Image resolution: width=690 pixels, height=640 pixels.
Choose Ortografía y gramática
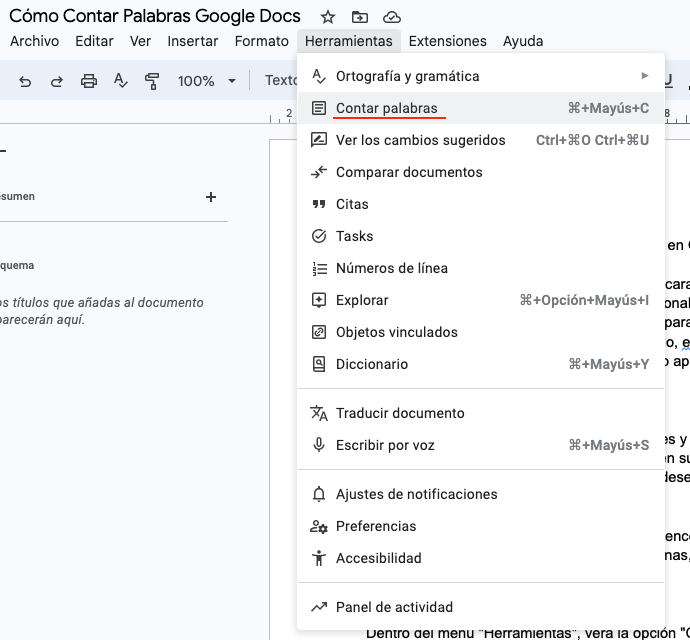click(481, 76)
